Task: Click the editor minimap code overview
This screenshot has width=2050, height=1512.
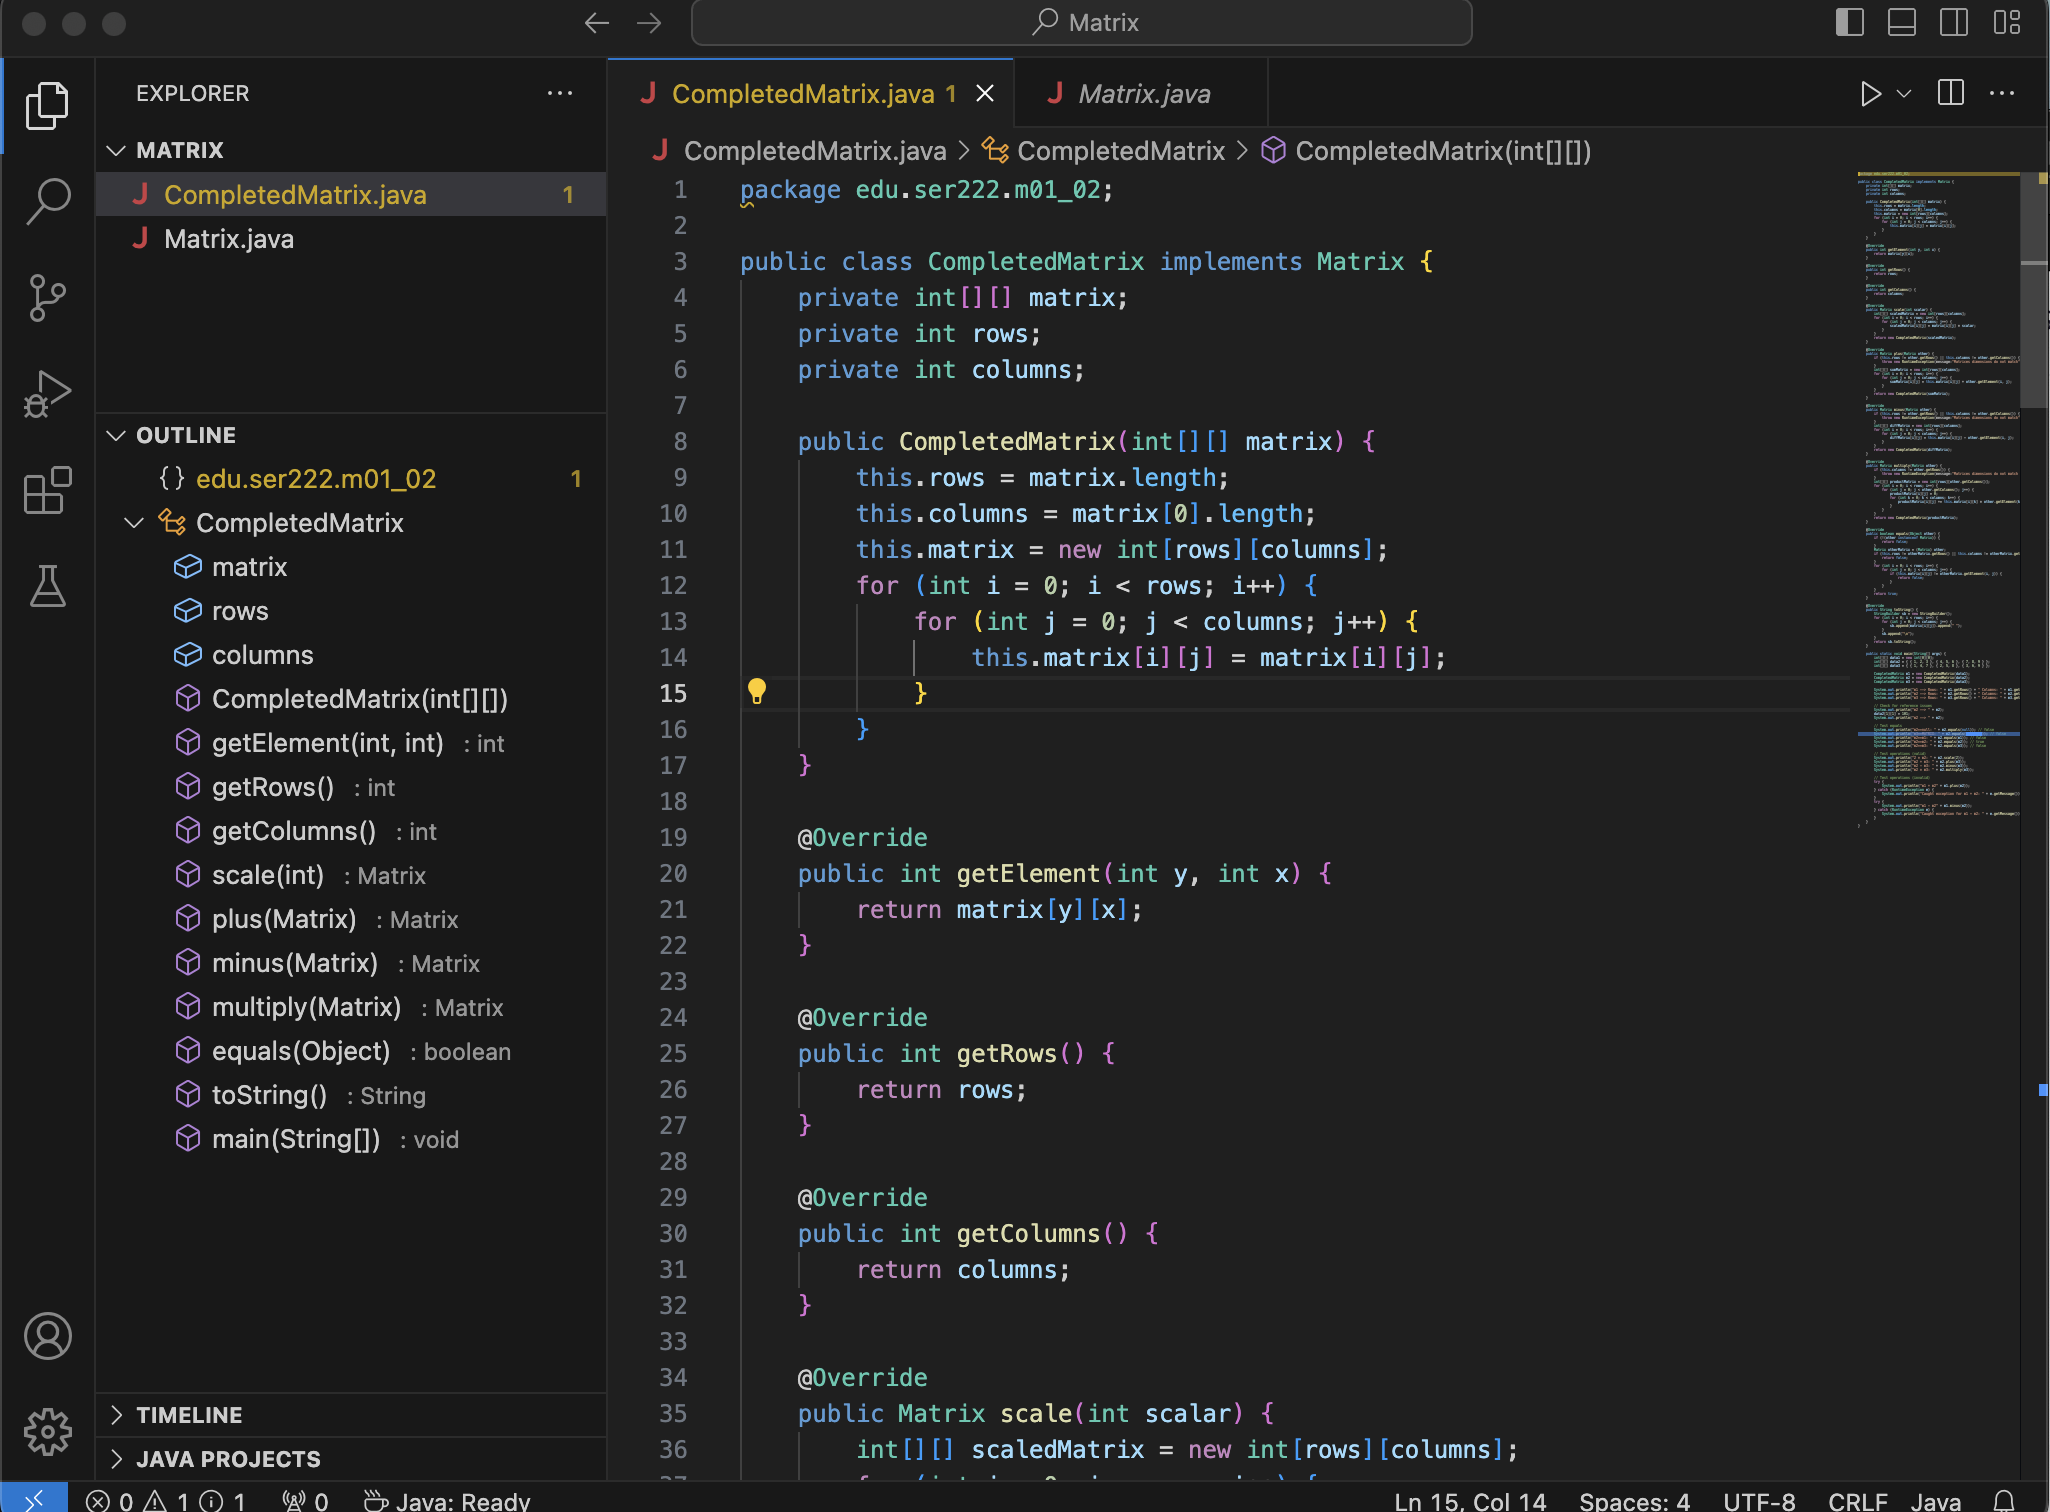Action: 1937,500
